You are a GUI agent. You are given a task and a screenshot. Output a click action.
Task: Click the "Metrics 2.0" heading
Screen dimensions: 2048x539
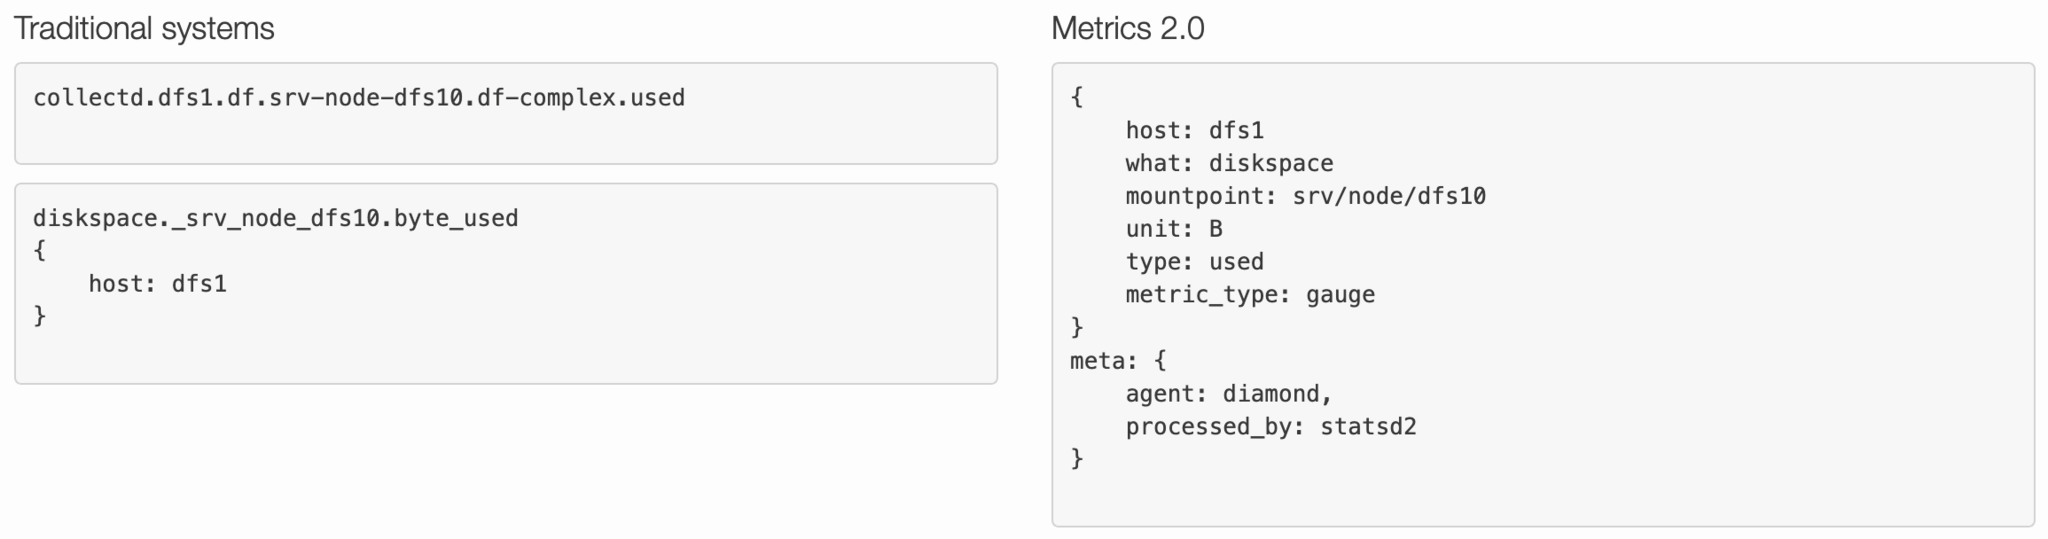click(1127, 29)
